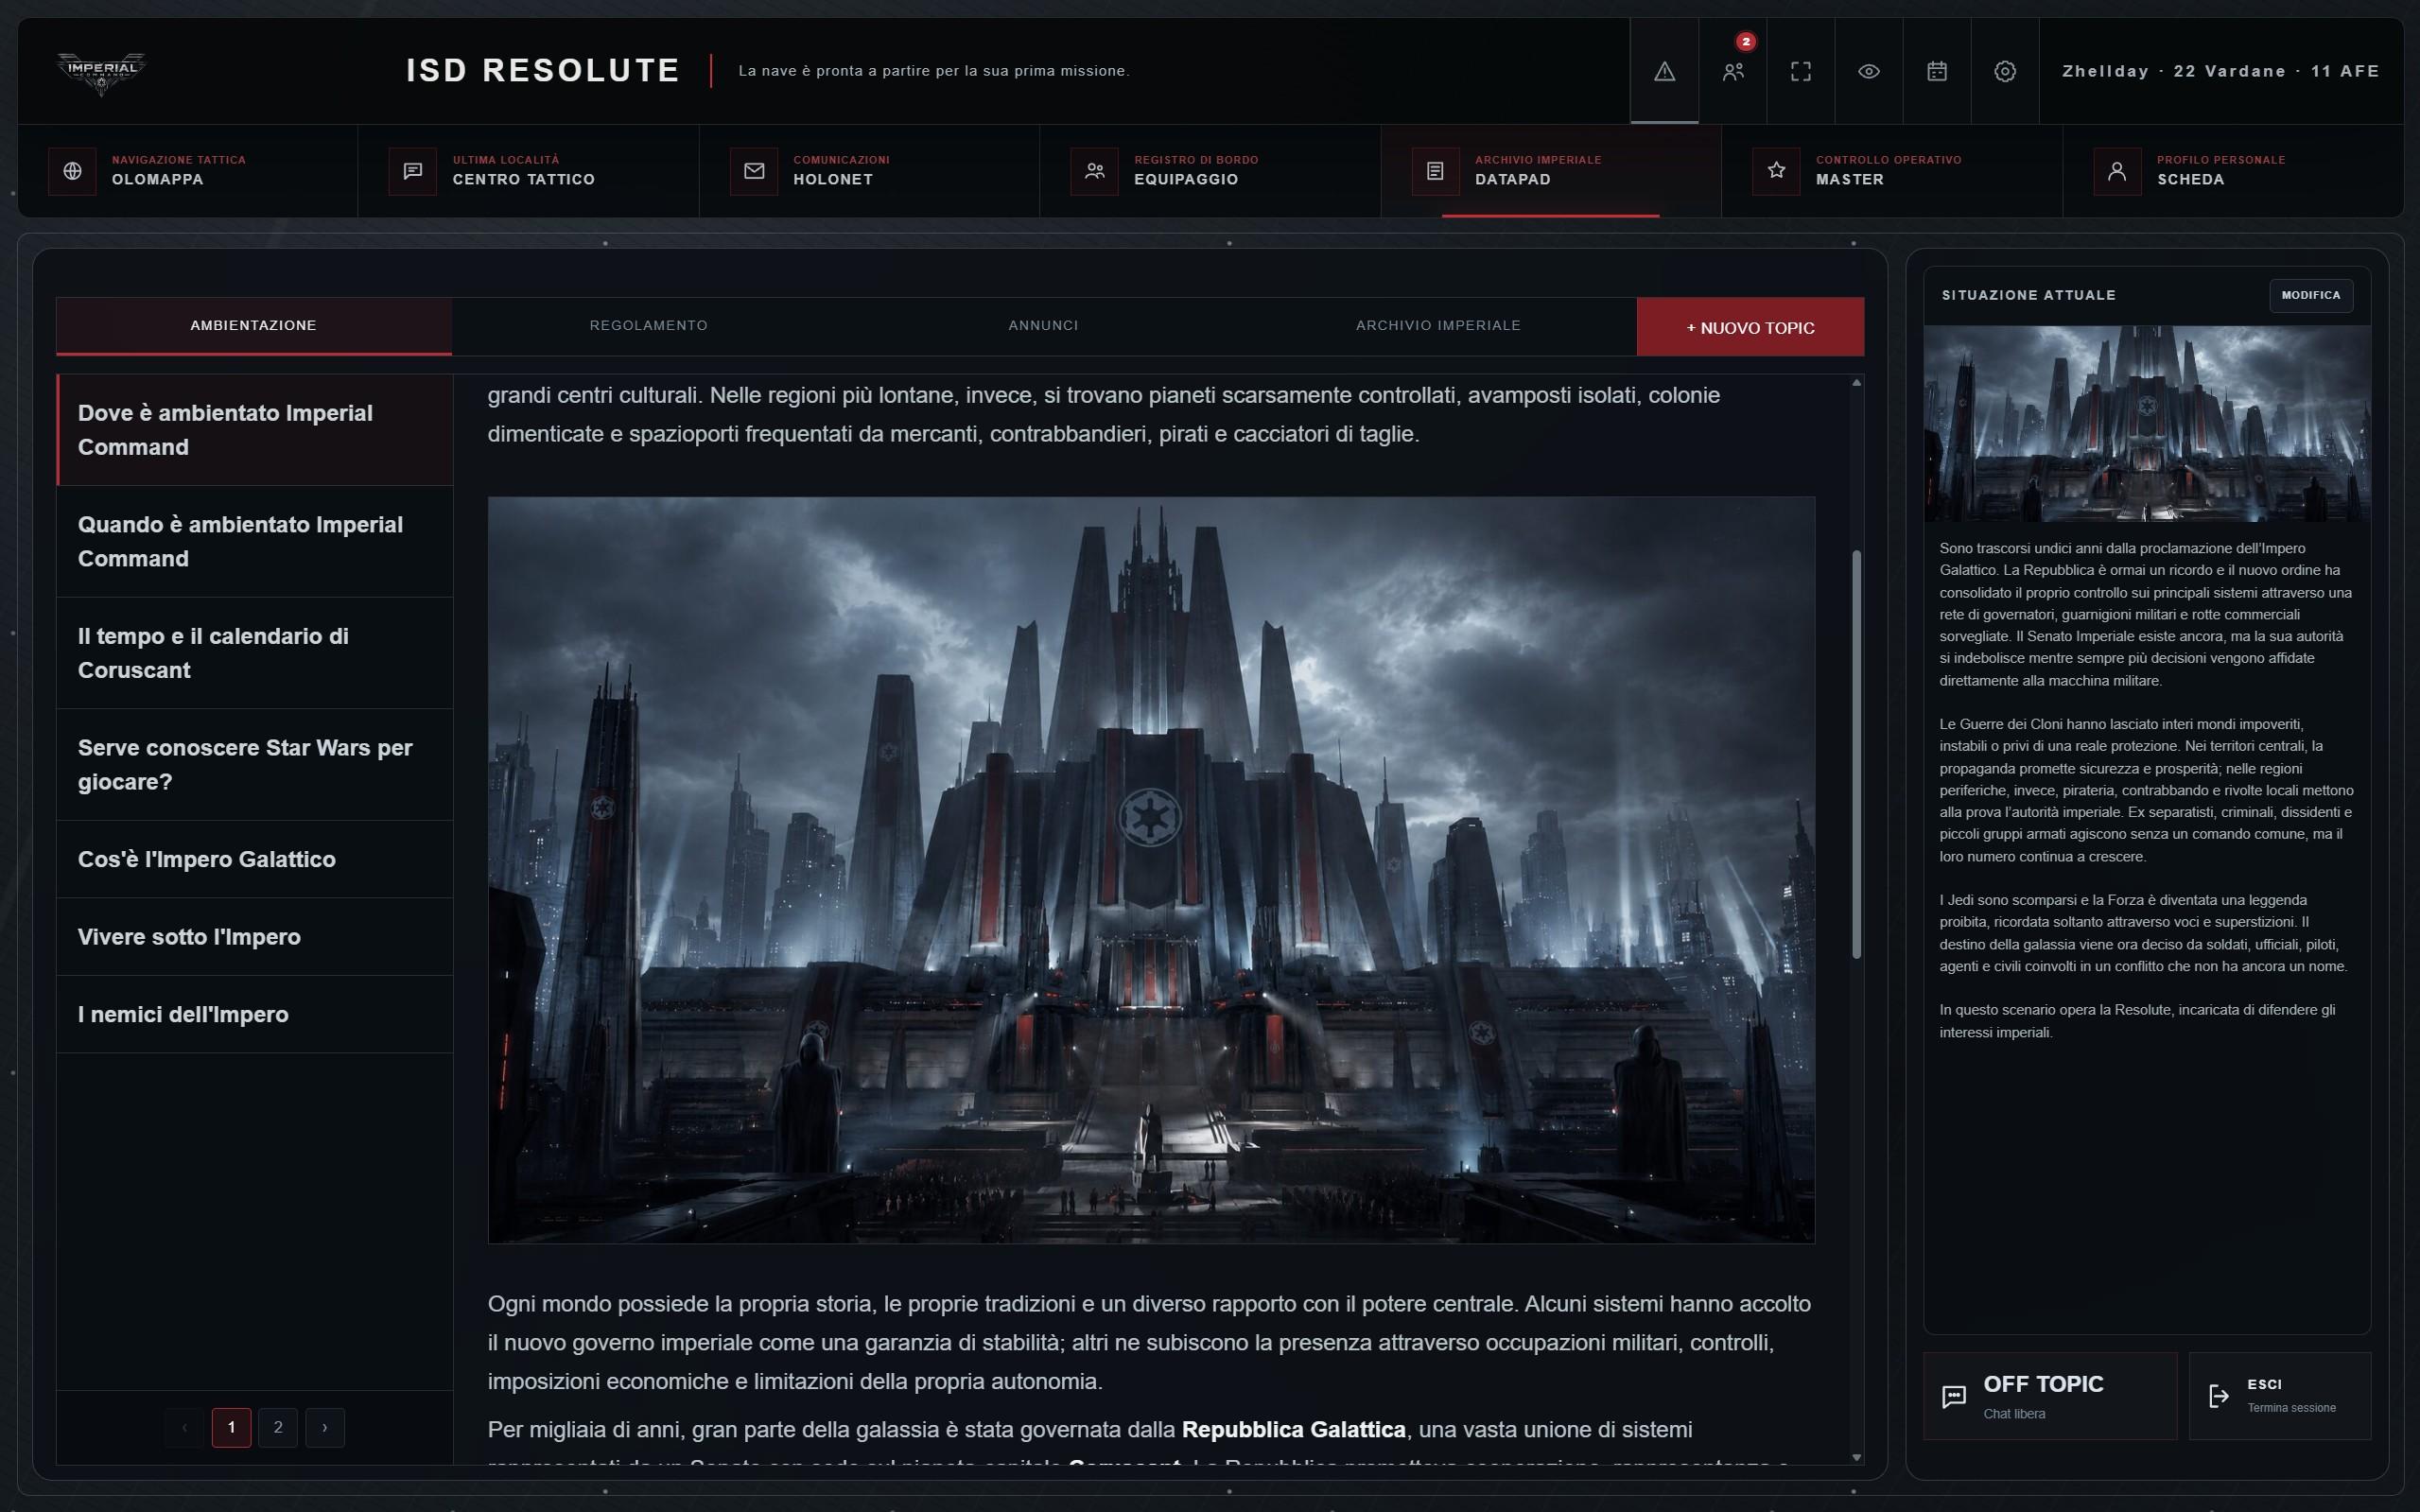Toggle the eye visibility icon in header
Viewport: 2420px width, 1512px height.
(x=1869, y=71)
